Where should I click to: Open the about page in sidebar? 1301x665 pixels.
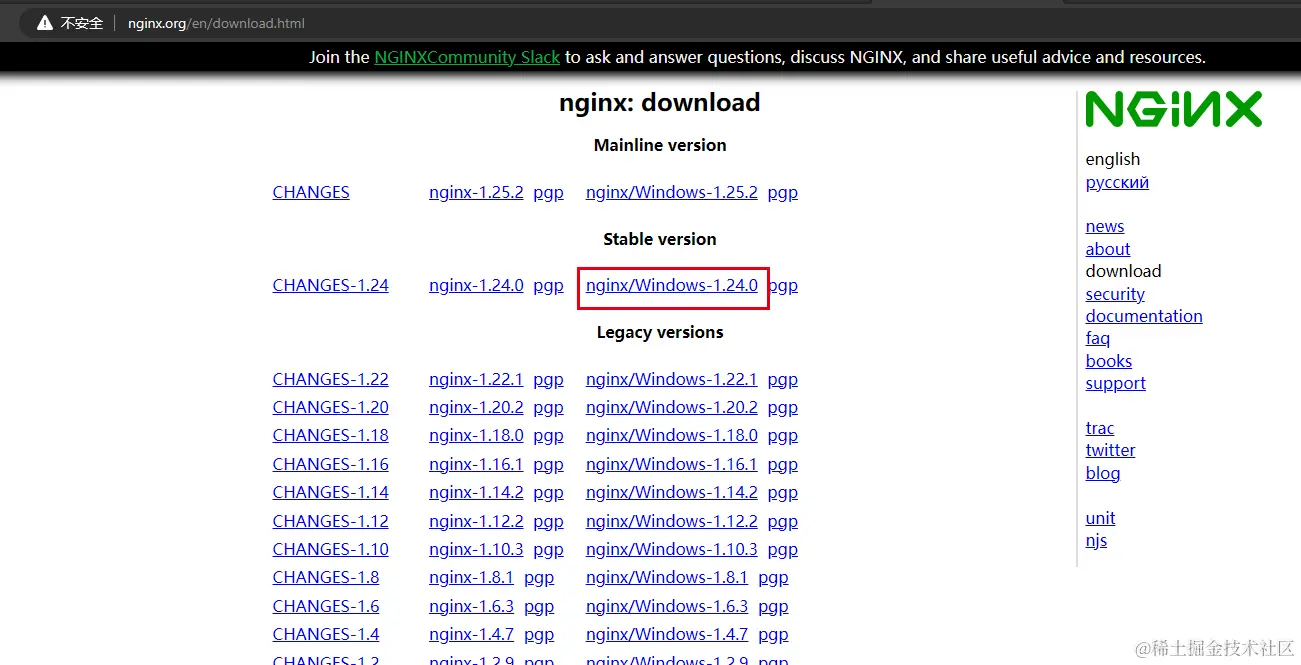(1108, 249)
